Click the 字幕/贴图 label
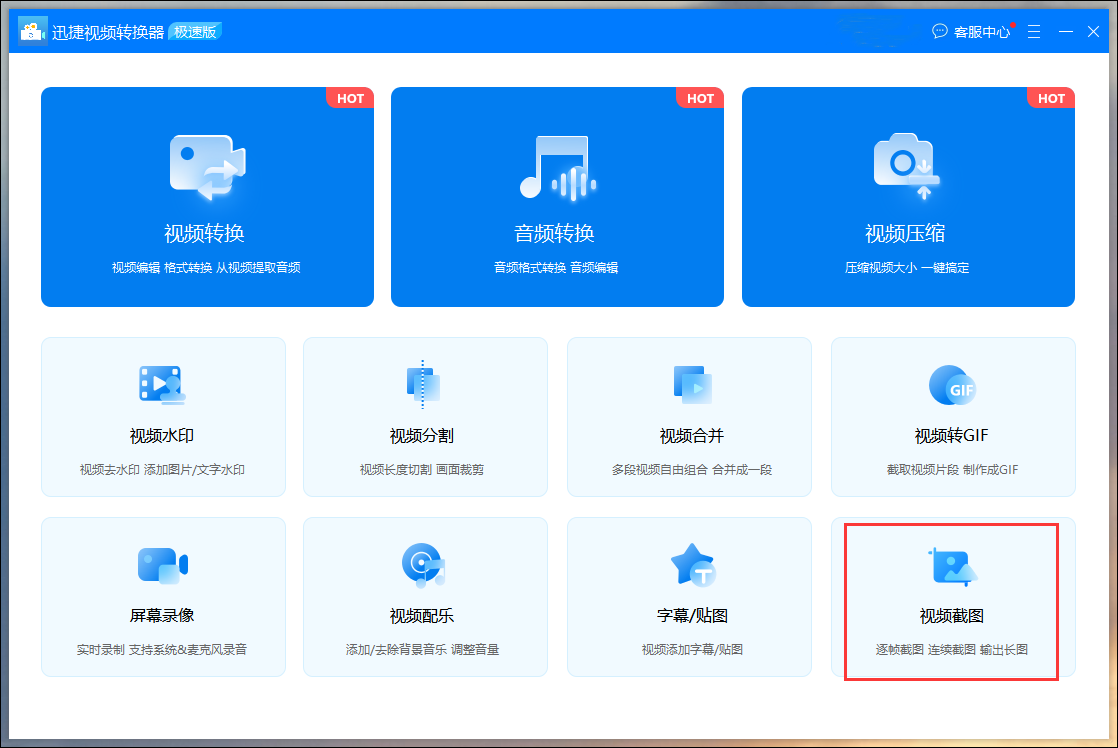Viewport: 1118px width, 748px height. coord(692,615)
